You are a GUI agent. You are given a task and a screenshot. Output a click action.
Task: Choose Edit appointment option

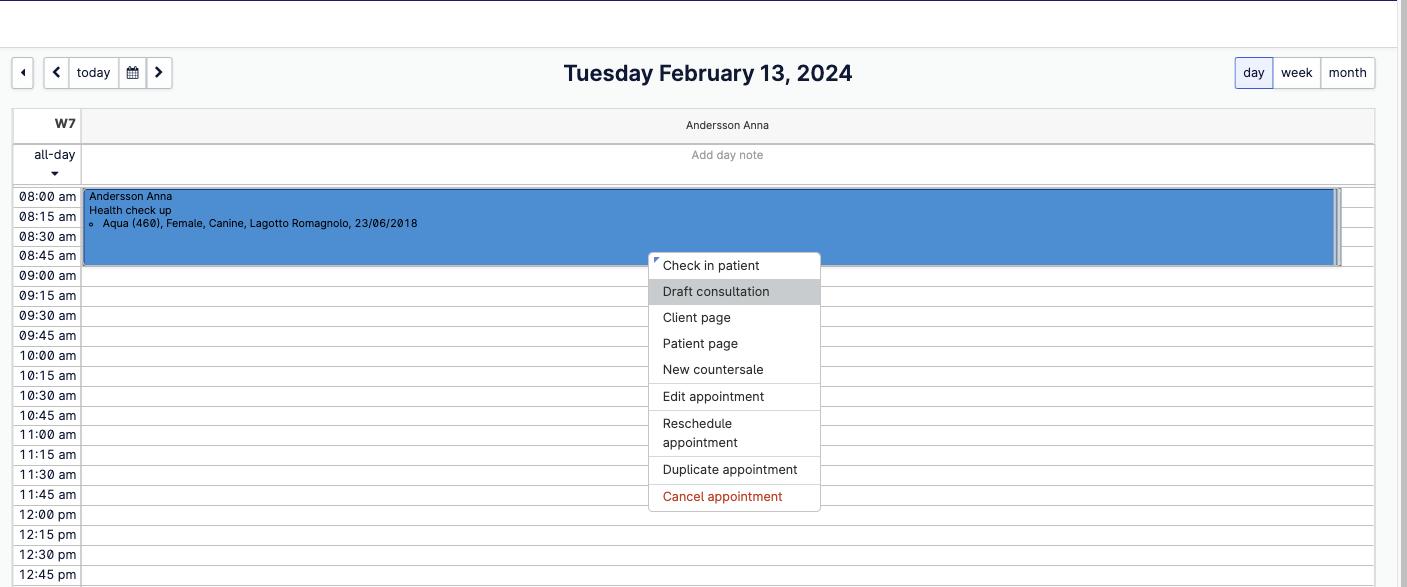713,397
